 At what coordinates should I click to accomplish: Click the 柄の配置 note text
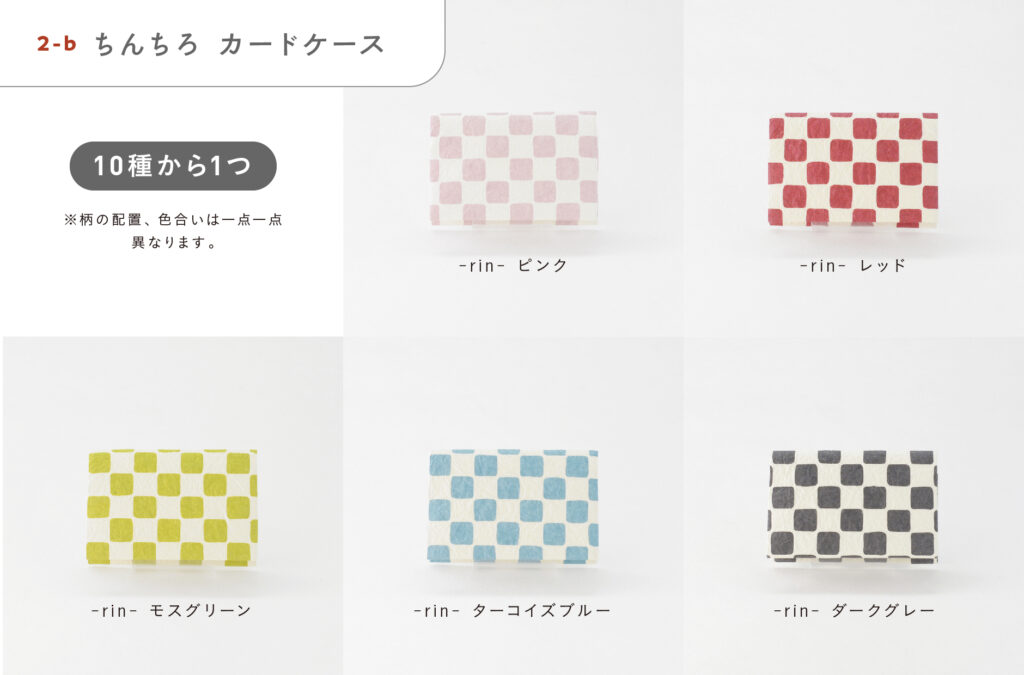coord(173,219)
